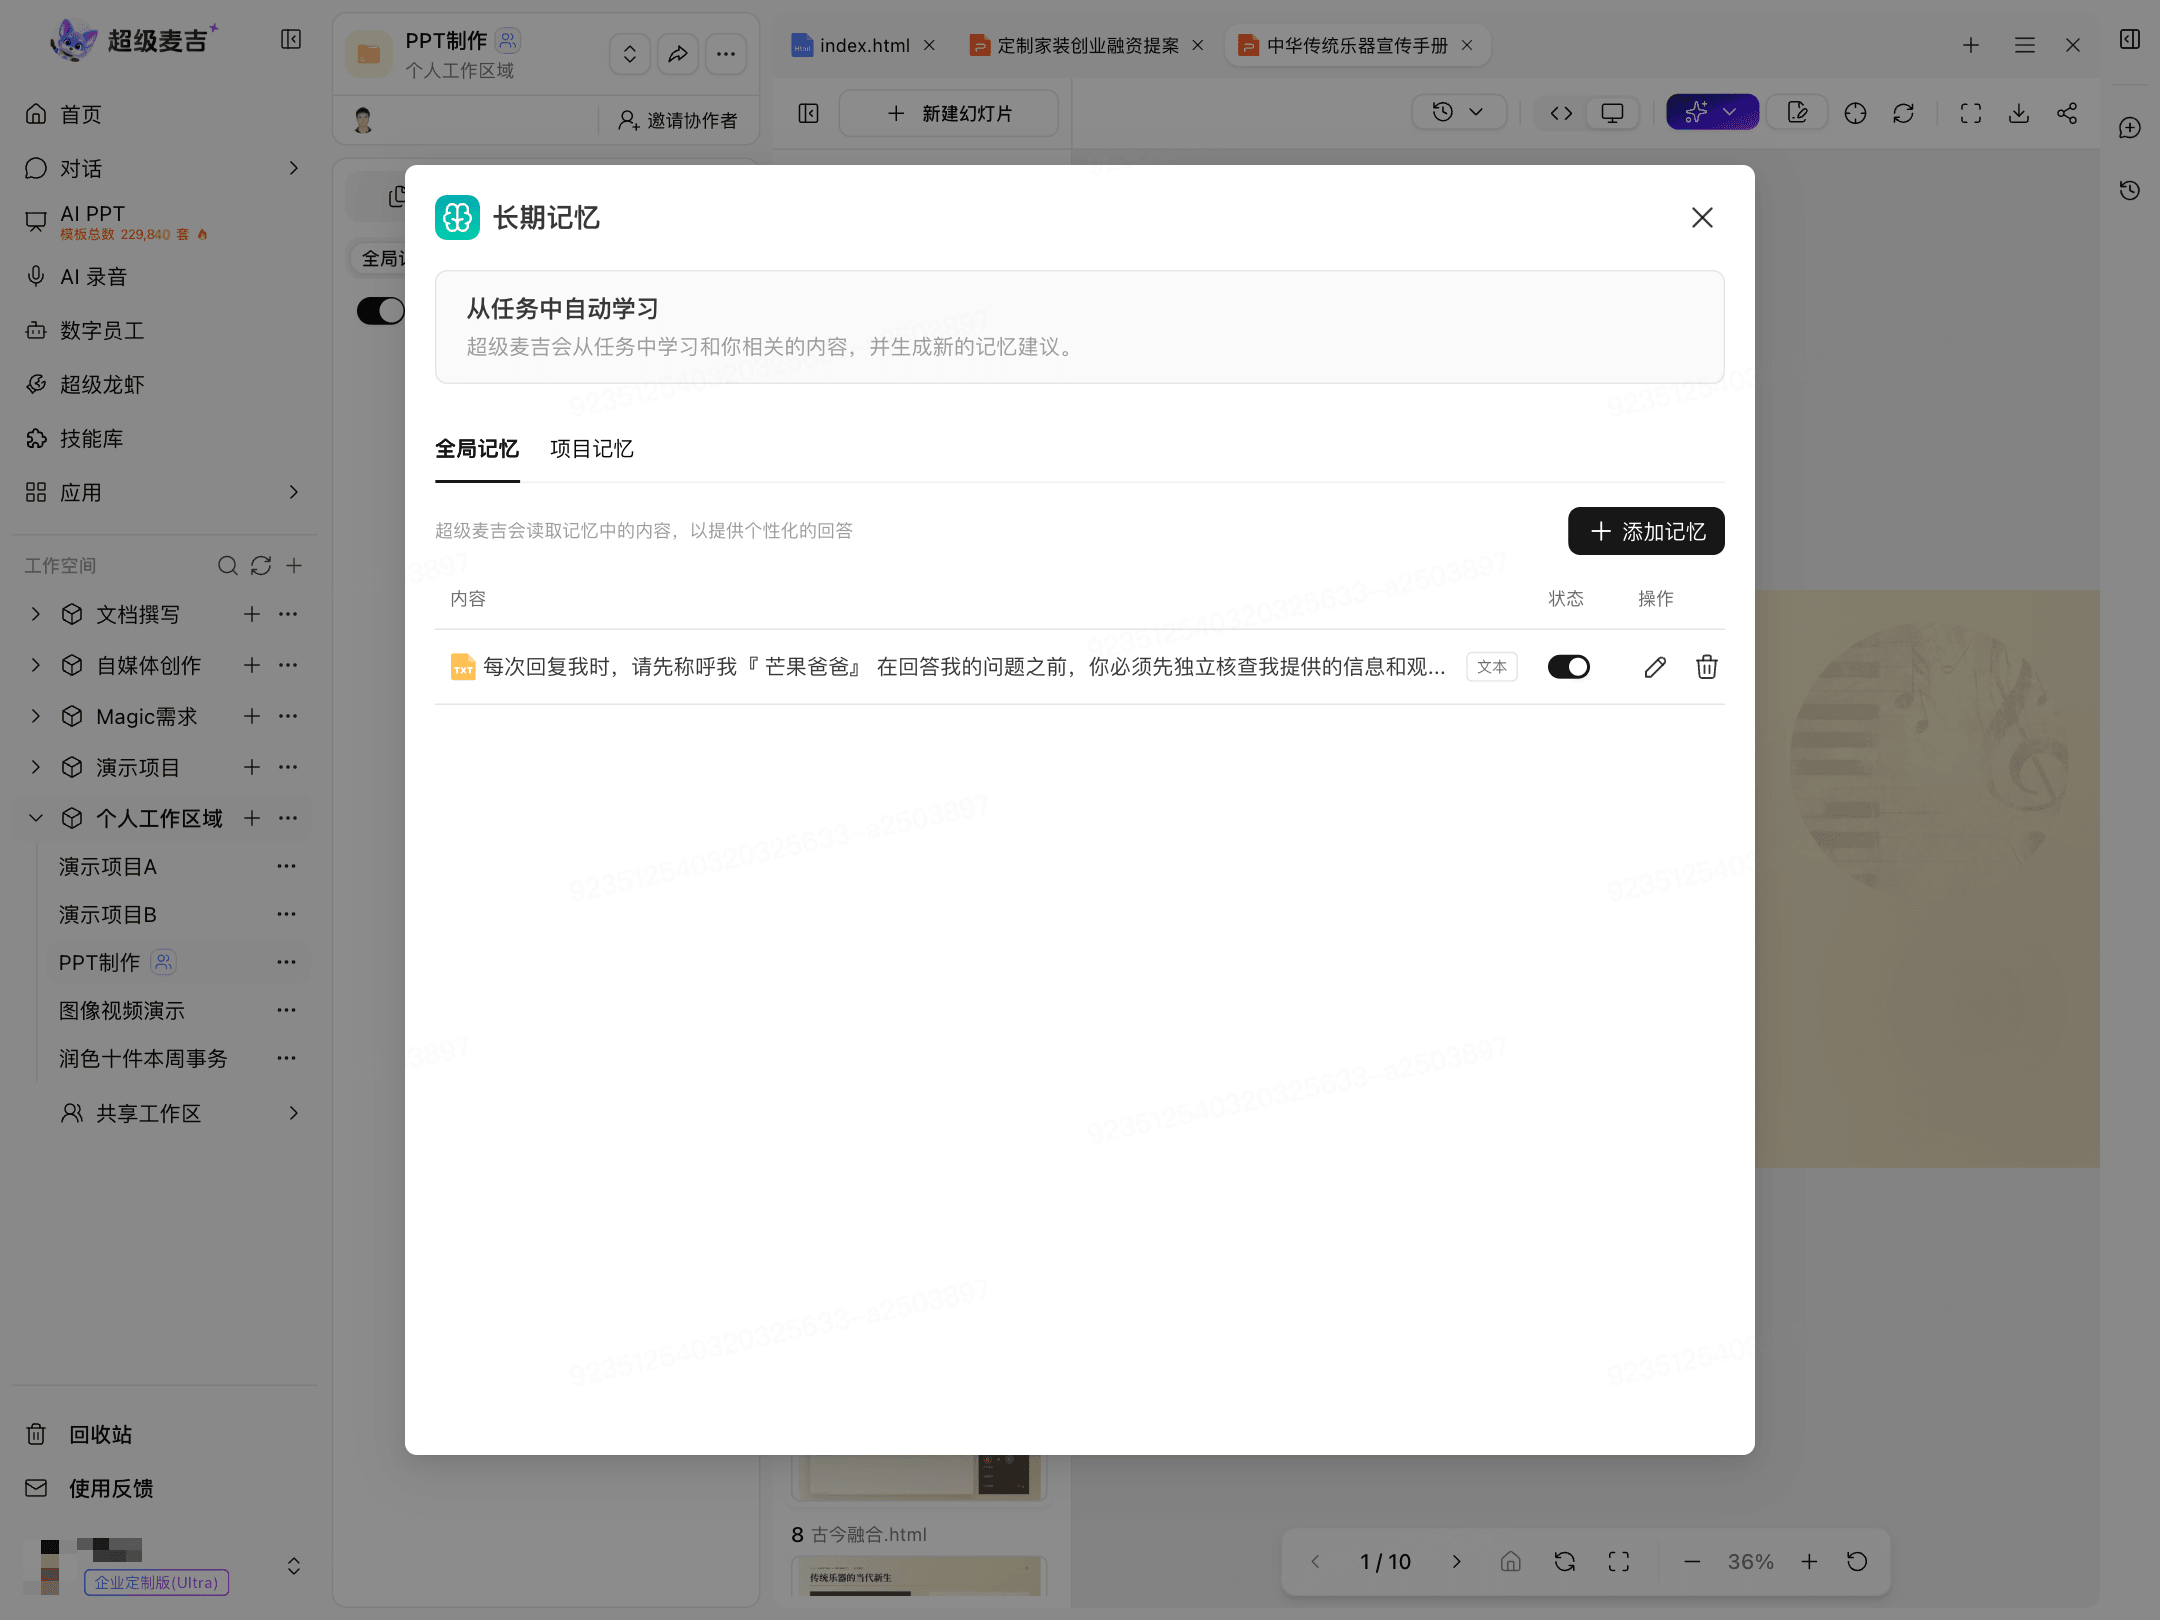The image size is (2160, 1620).
Task: Expand the 对话 sidebar chevron
Action: (x=293, y=168)
